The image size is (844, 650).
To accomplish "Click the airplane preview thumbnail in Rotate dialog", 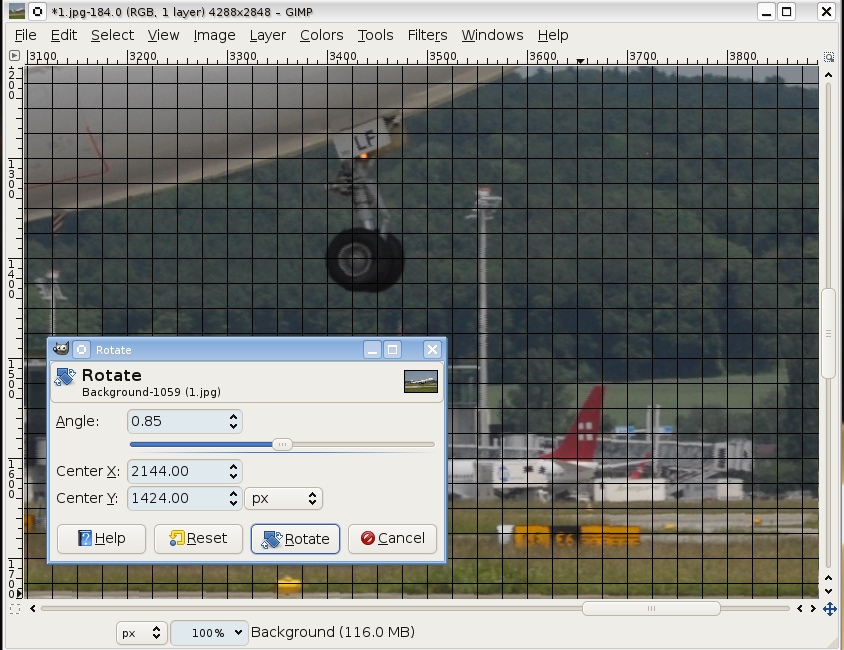I will click(x=420, y=381).
